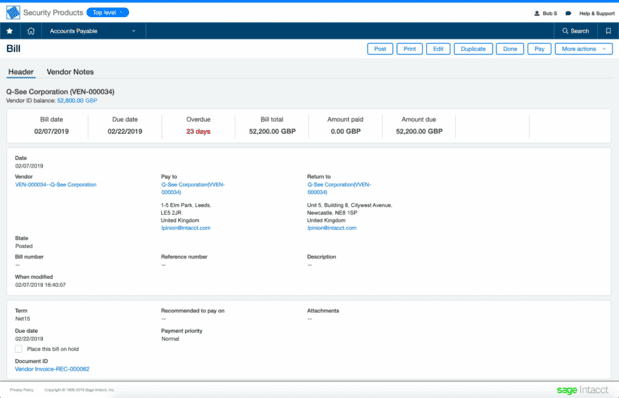The image size is (619, 398).
Task: Open the bookmark icon in navigation bar
Action: [608, 31]
